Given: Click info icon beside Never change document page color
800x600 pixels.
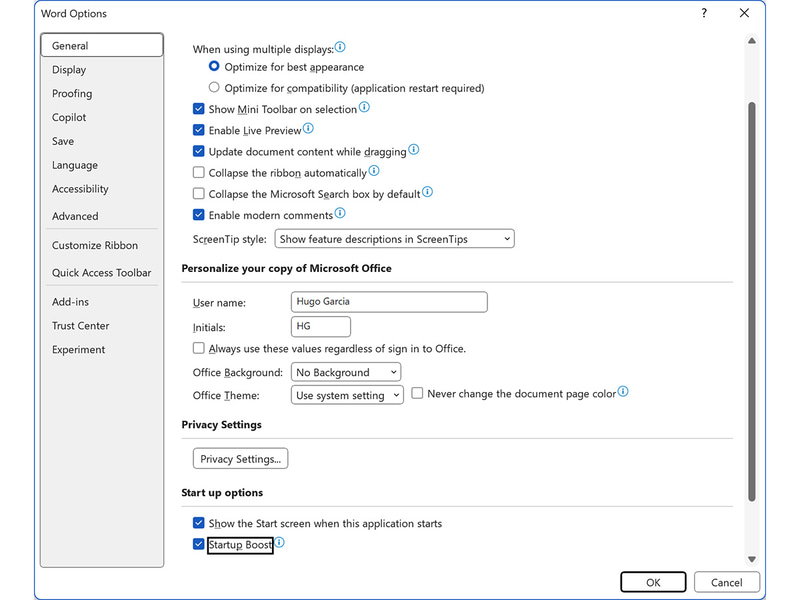Looking at the screenshot, I should tap(623, 392).
